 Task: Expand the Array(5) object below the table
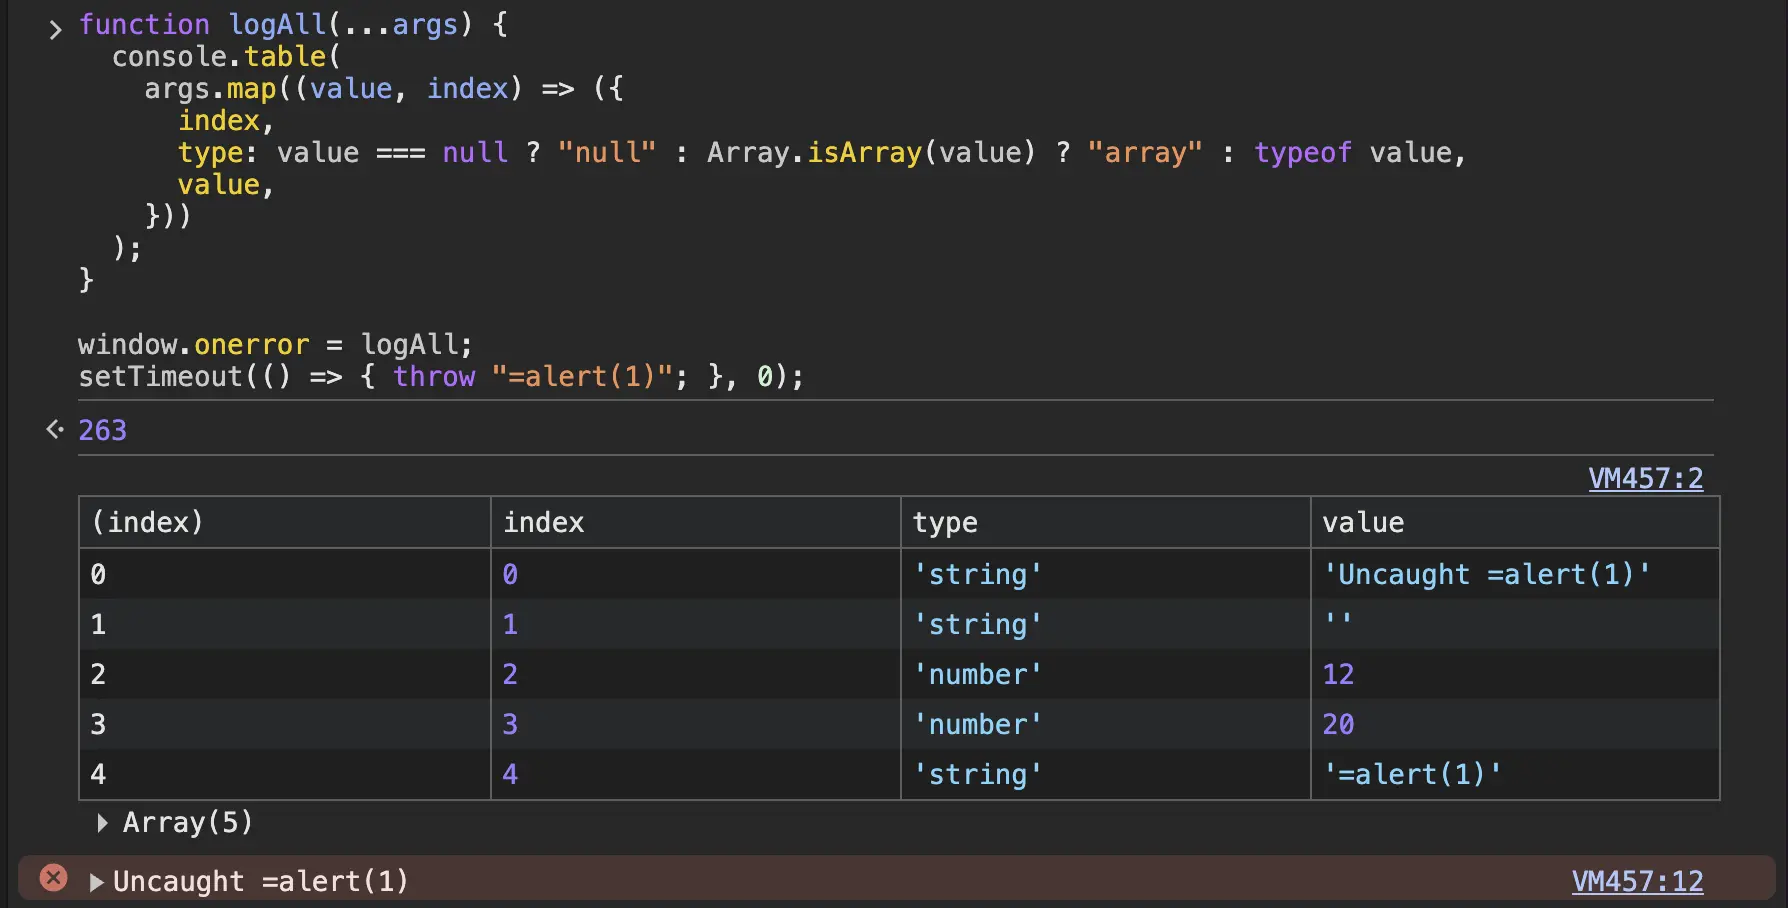tap(102, 823)
